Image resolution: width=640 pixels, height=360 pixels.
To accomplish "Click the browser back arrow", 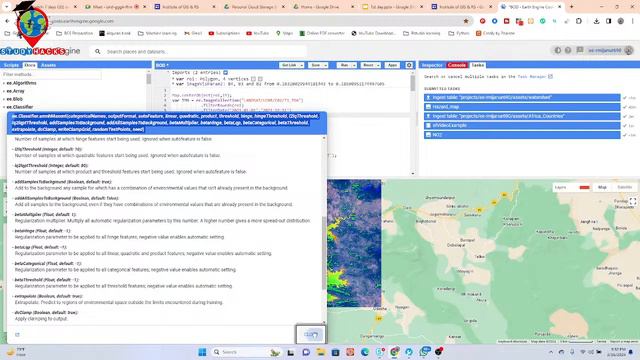I will [7, 21].
